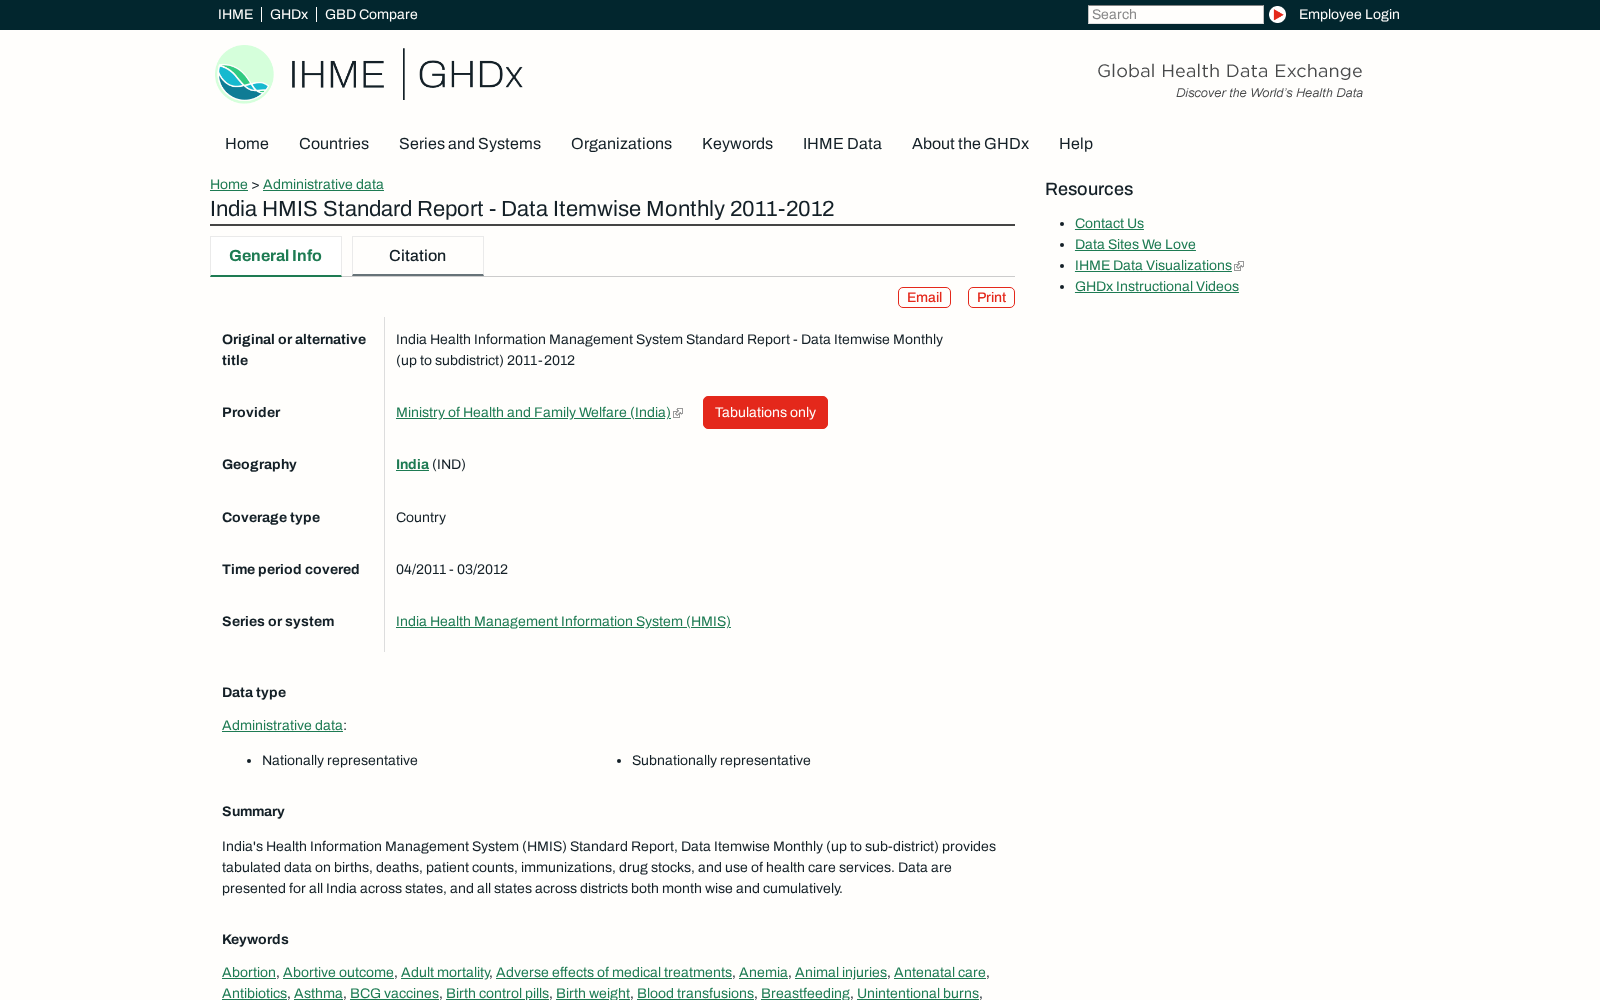
Task: Open About the GHDx menu
Action: pos(970,144)
